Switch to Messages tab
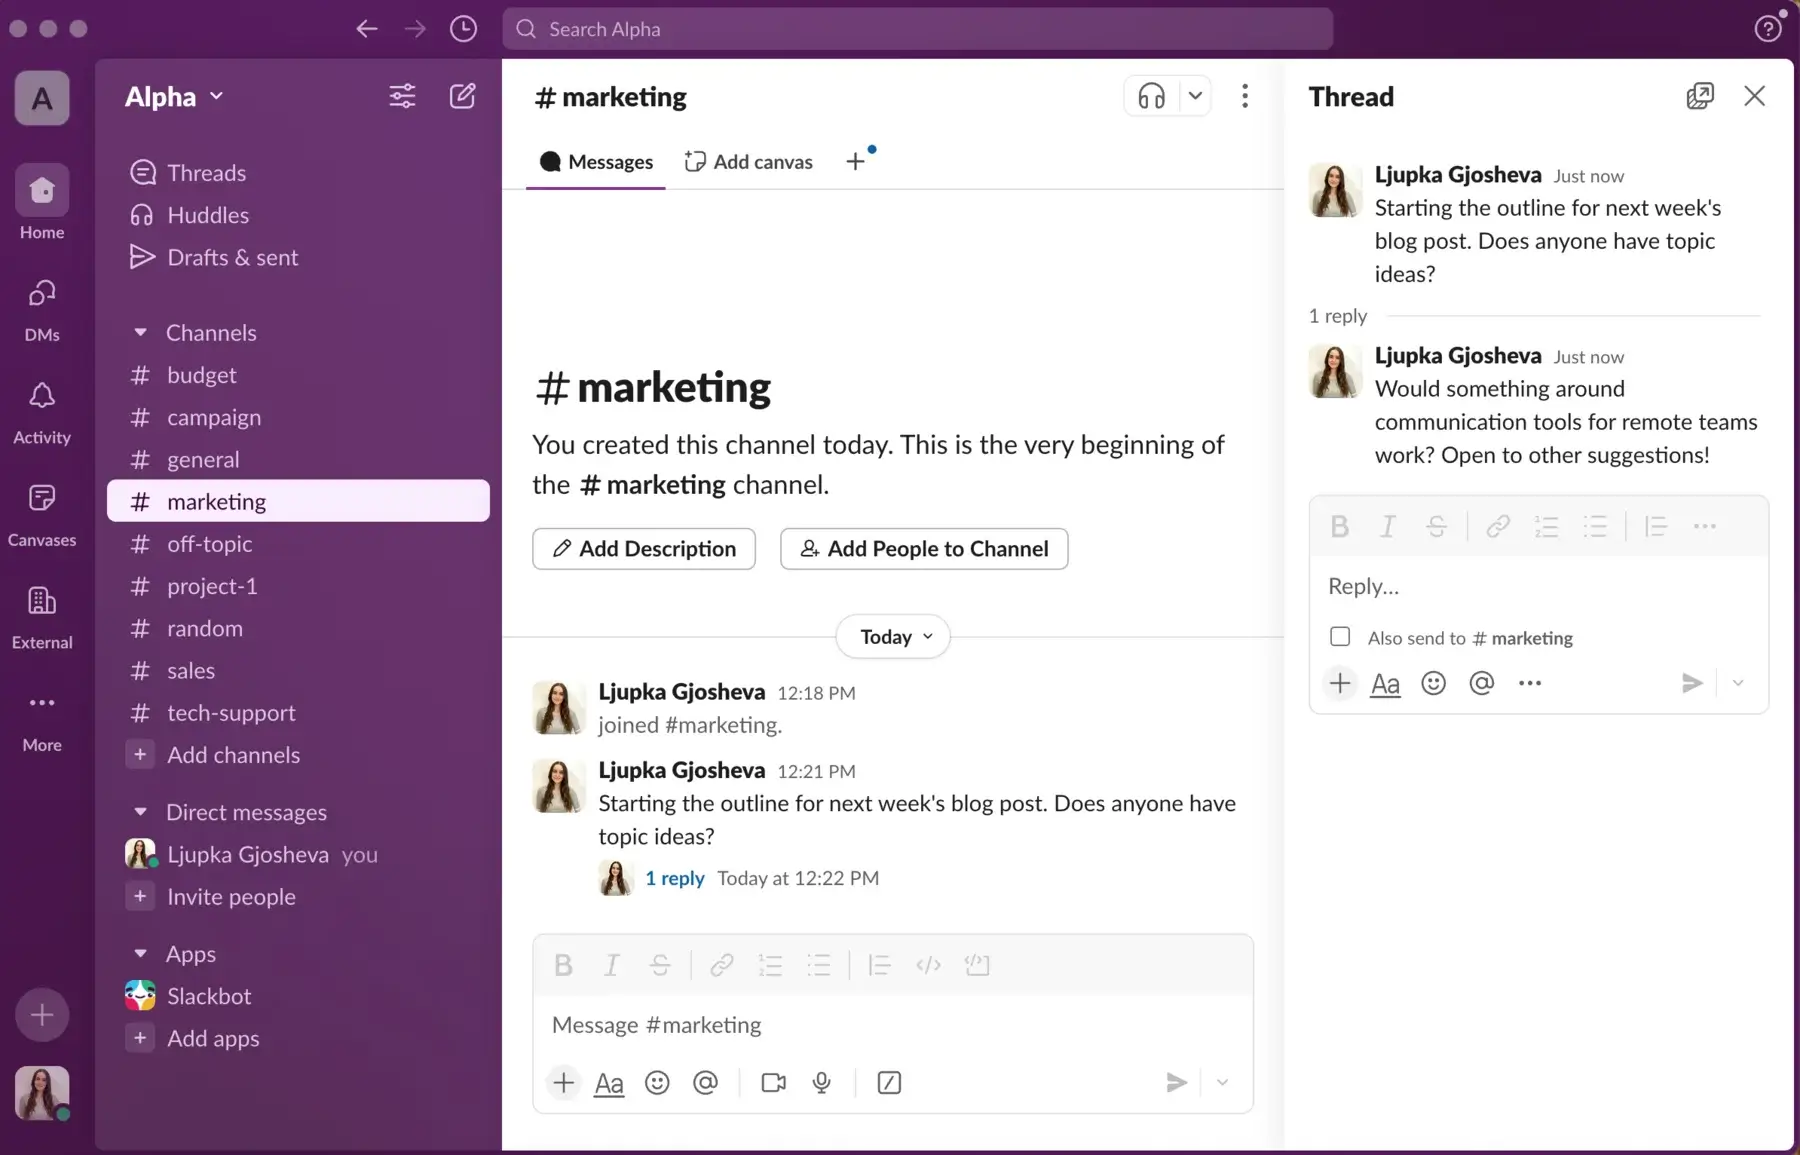Screen dimensions: 1800x1155 pyautogui.click(x=596, y=162)
